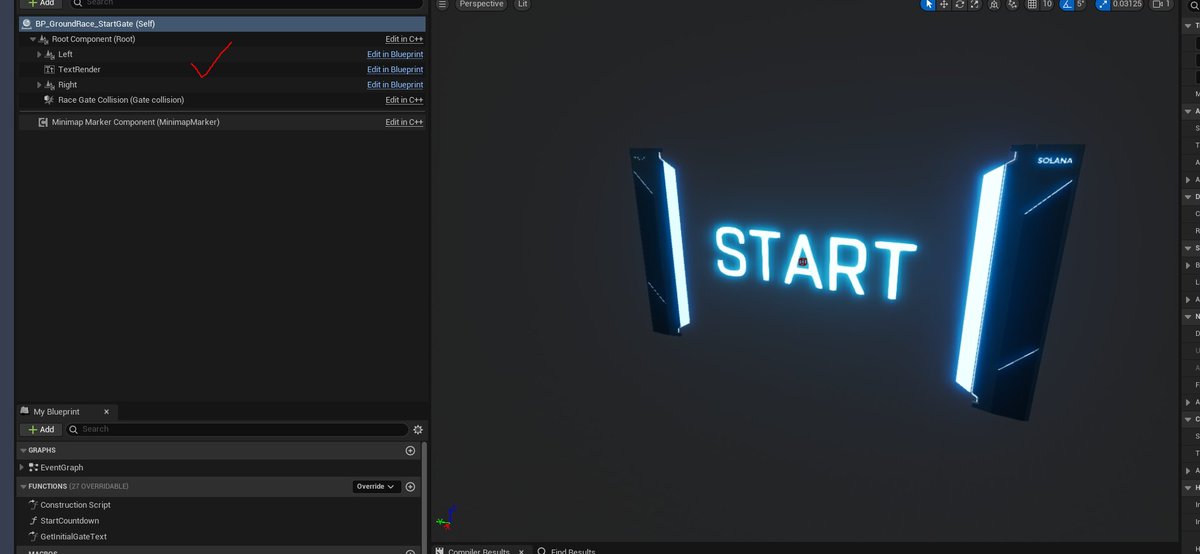Click the Race Gate Collision icon
The height and width of the screenshot is (554, 1200).
coord(49,100)
